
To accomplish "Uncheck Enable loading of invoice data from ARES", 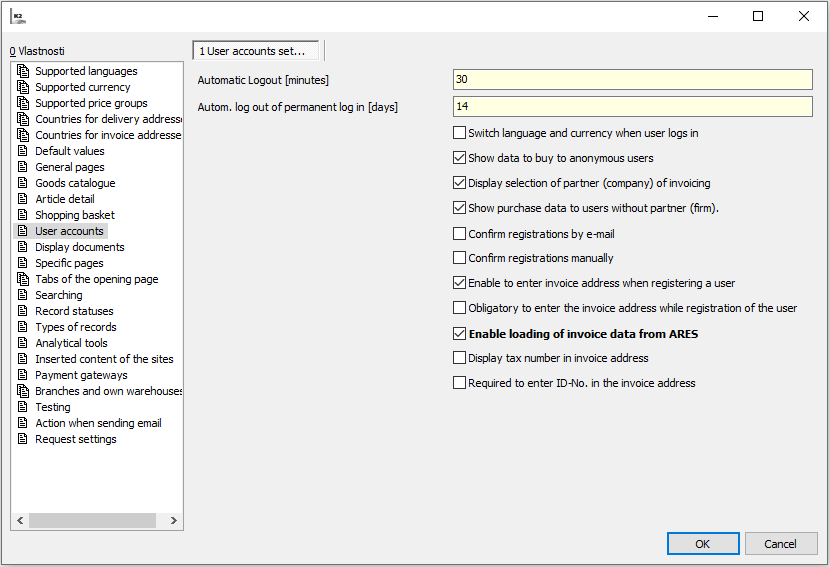I will click(x=460, y=334).
